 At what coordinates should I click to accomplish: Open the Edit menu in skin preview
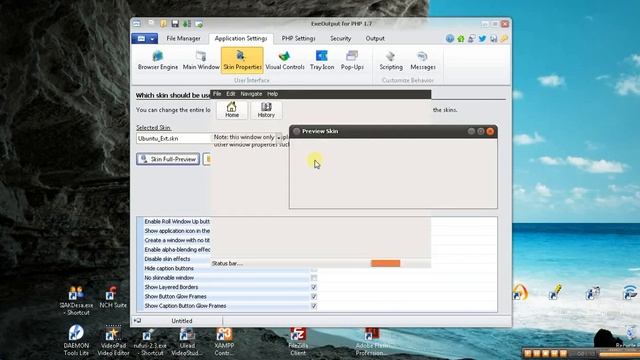click(x=231, y=94)
